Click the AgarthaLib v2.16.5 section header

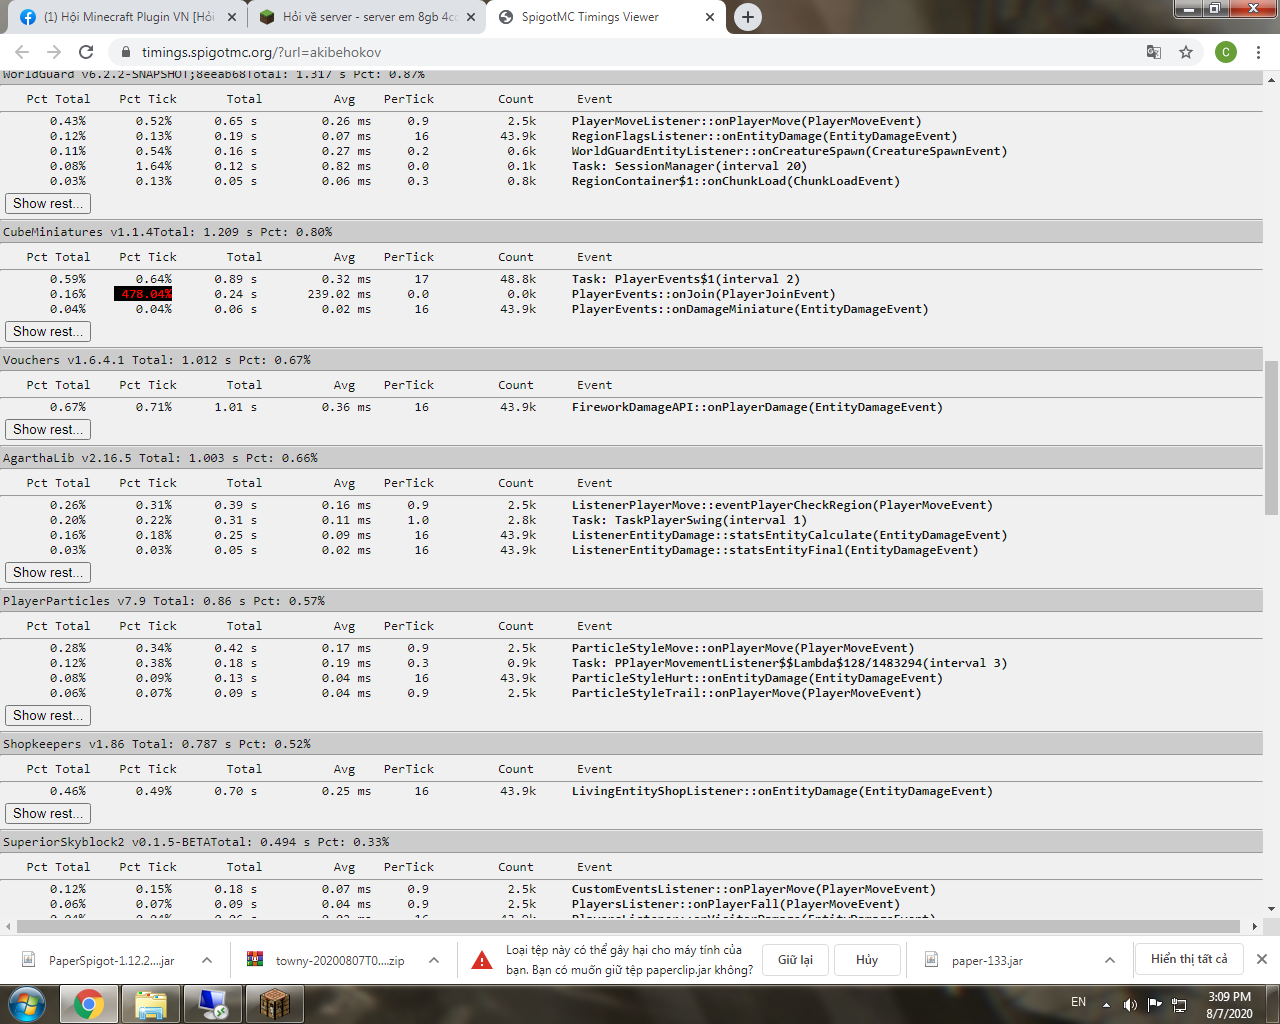click(631, 458)
